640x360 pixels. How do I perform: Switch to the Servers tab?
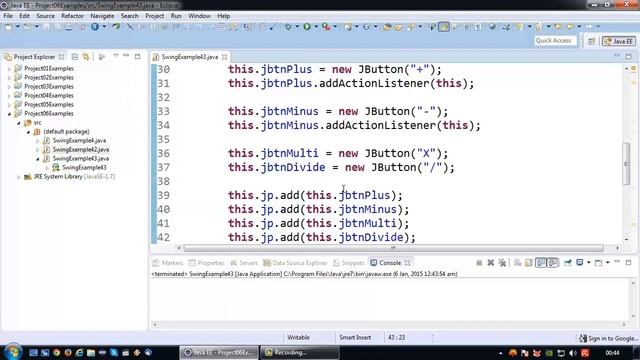244,263
